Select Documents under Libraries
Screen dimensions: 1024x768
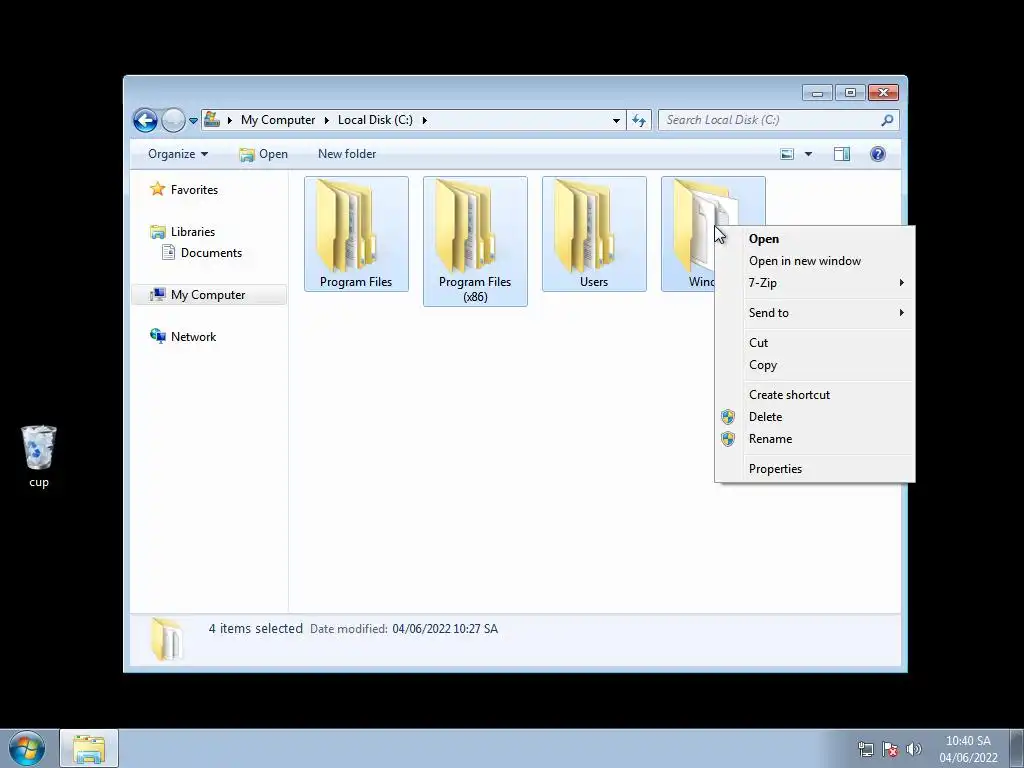tap(211, 253)
